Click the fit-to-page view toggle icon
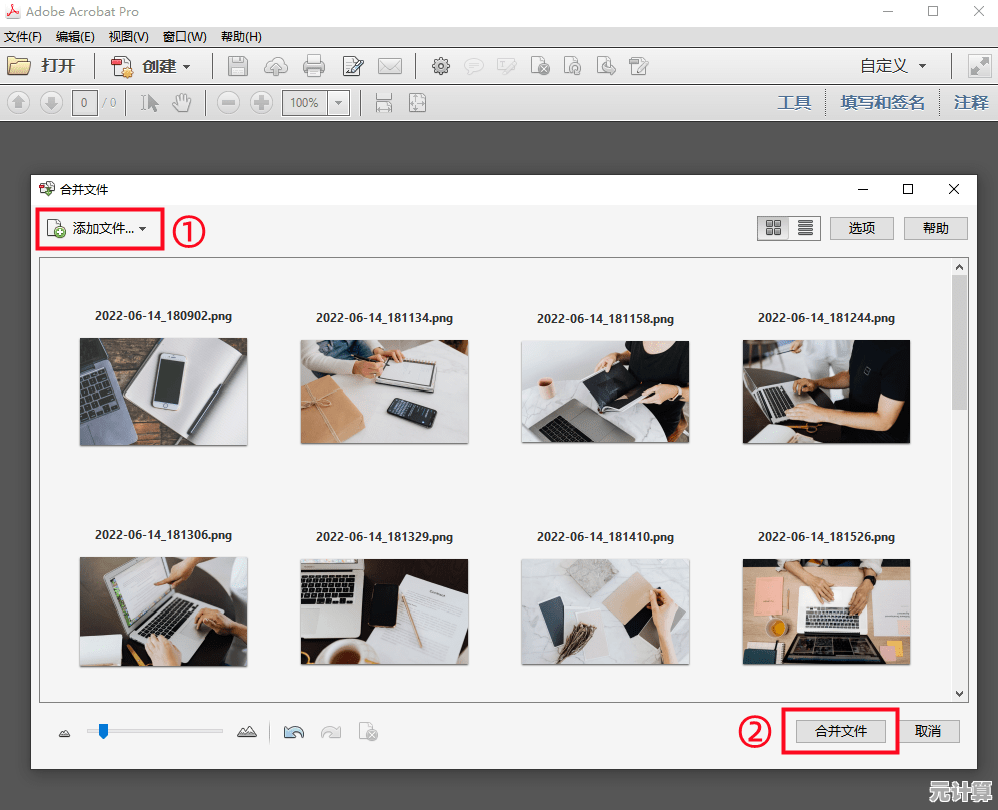Viewport: 998px width, 810px height. (417, 102)
